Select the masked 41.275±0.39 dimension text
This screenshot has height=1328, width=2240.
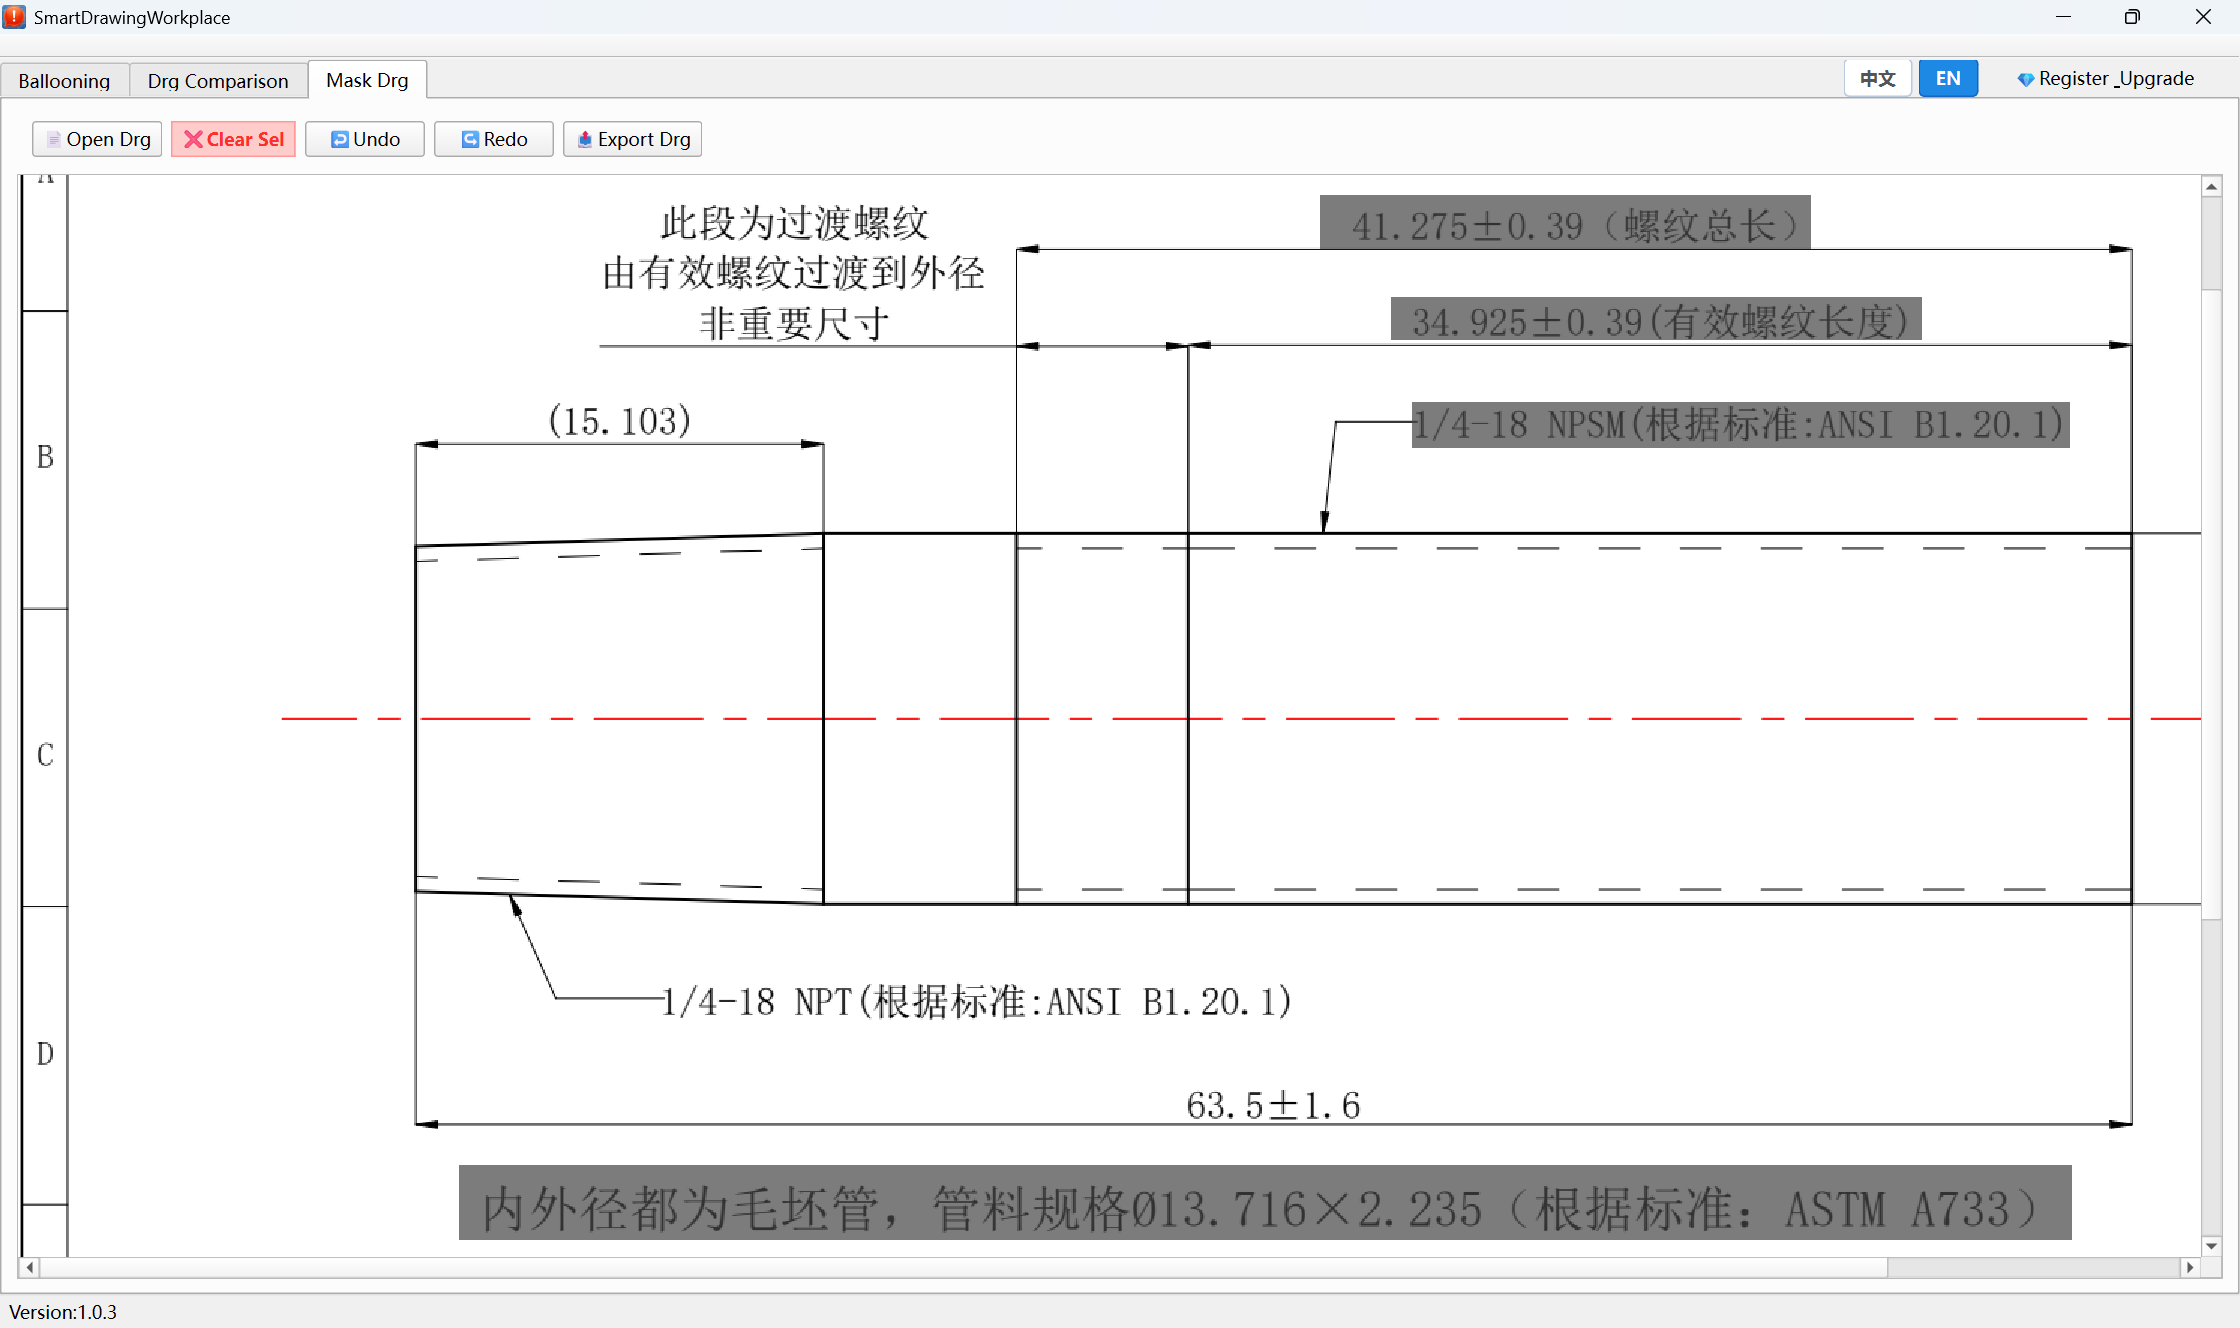pos(1565,222)
